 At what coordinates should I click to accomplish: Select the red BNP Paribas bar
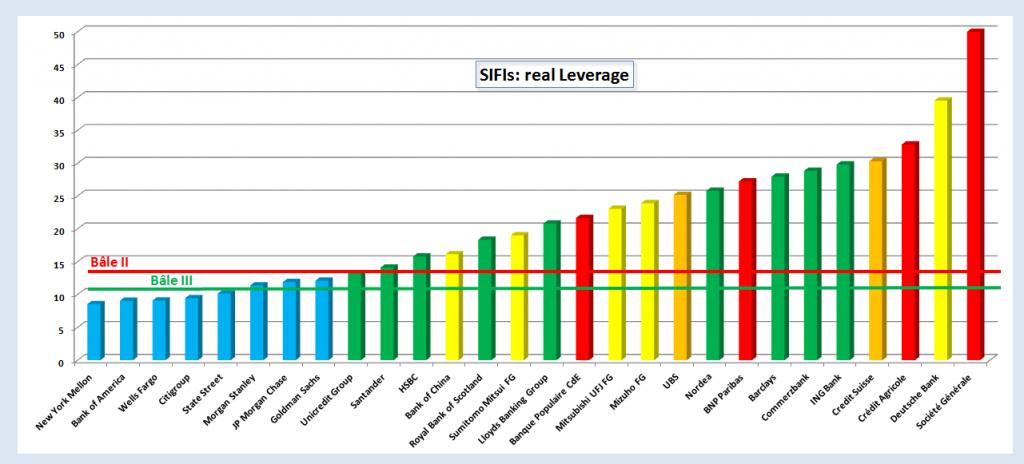[x=746, y=269]
